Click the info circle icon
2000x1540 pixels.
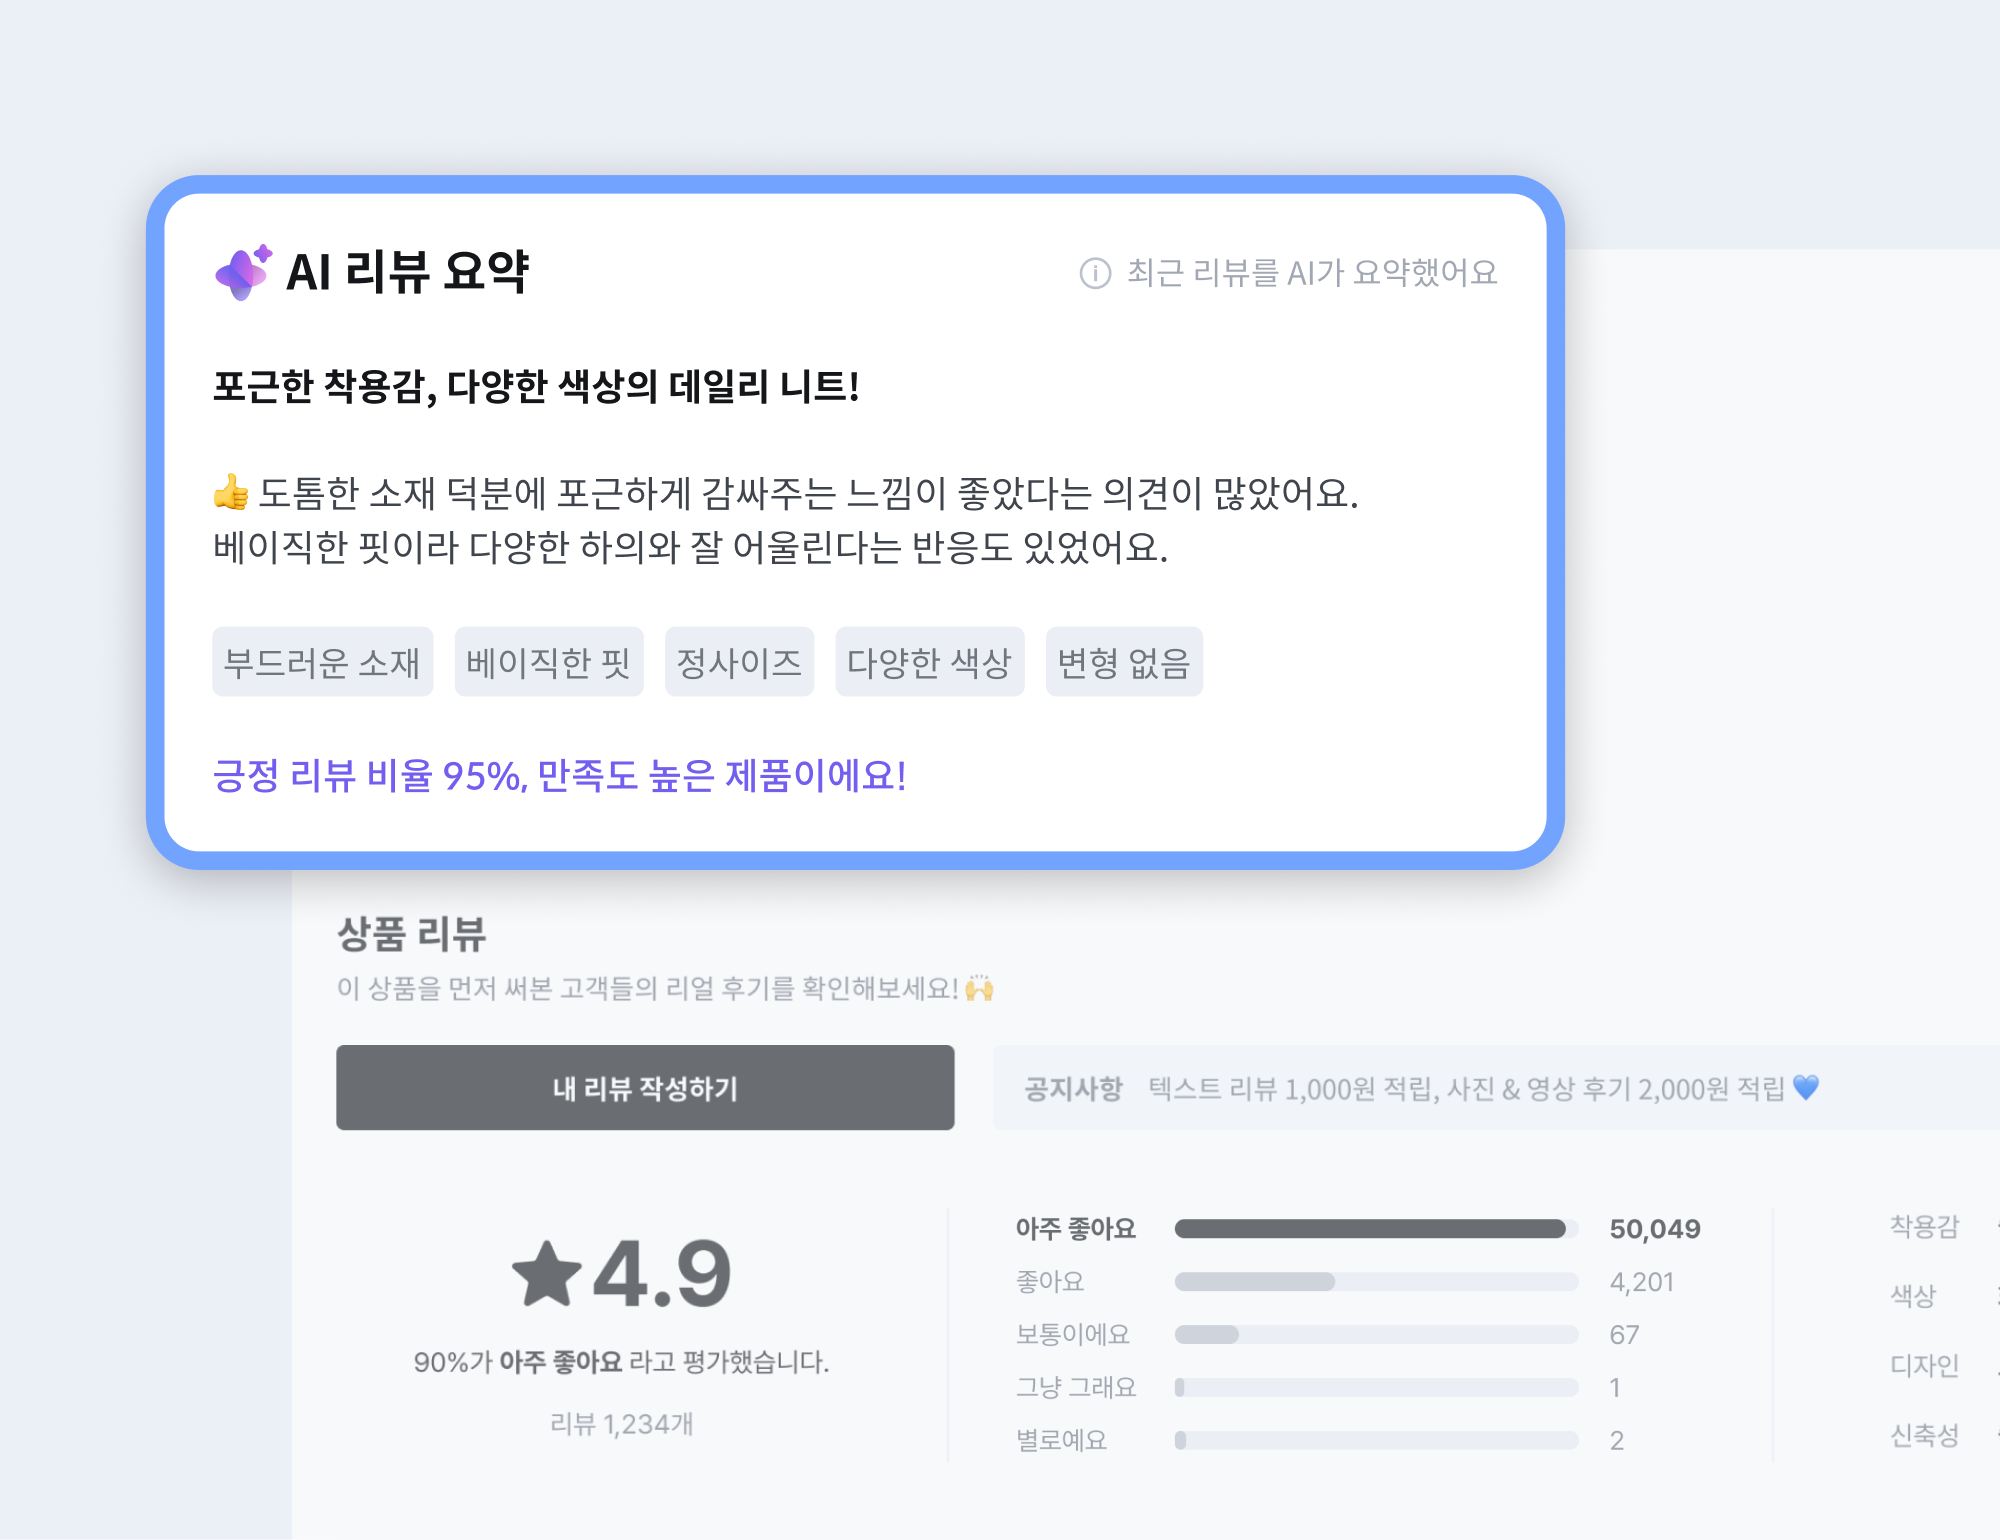pyautogui.click(x=1095, y=273)
